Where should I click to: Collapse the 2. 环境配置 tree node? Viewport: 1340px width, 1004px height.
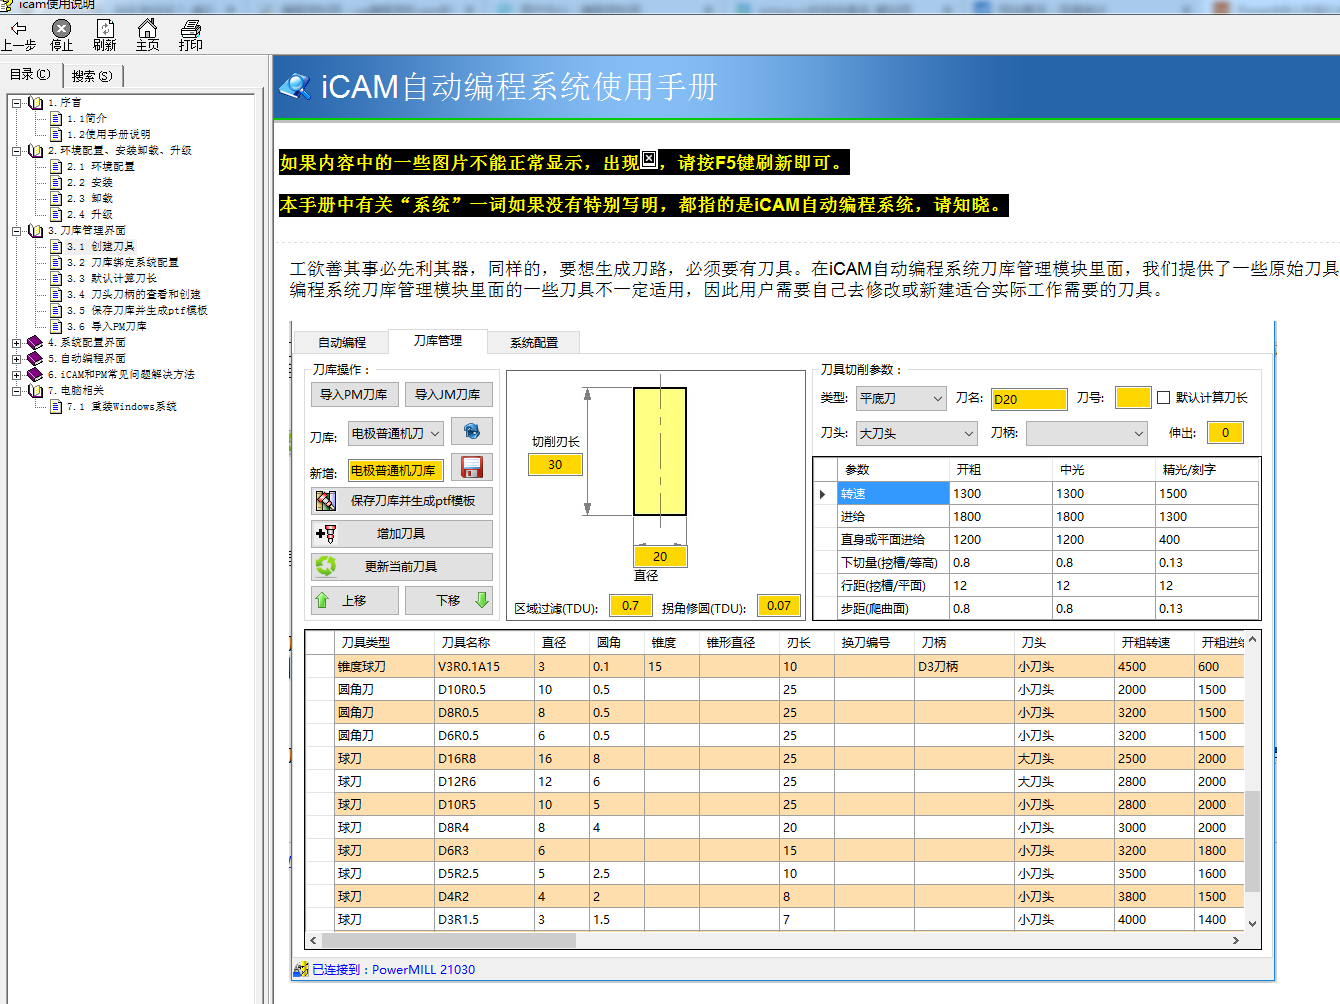coord(17,151)
